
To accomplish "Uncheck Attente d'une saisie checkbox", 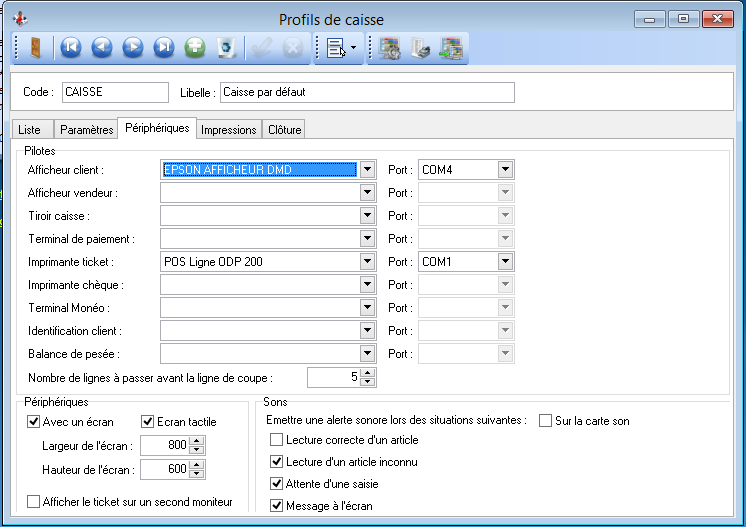I will click(276, 484).
